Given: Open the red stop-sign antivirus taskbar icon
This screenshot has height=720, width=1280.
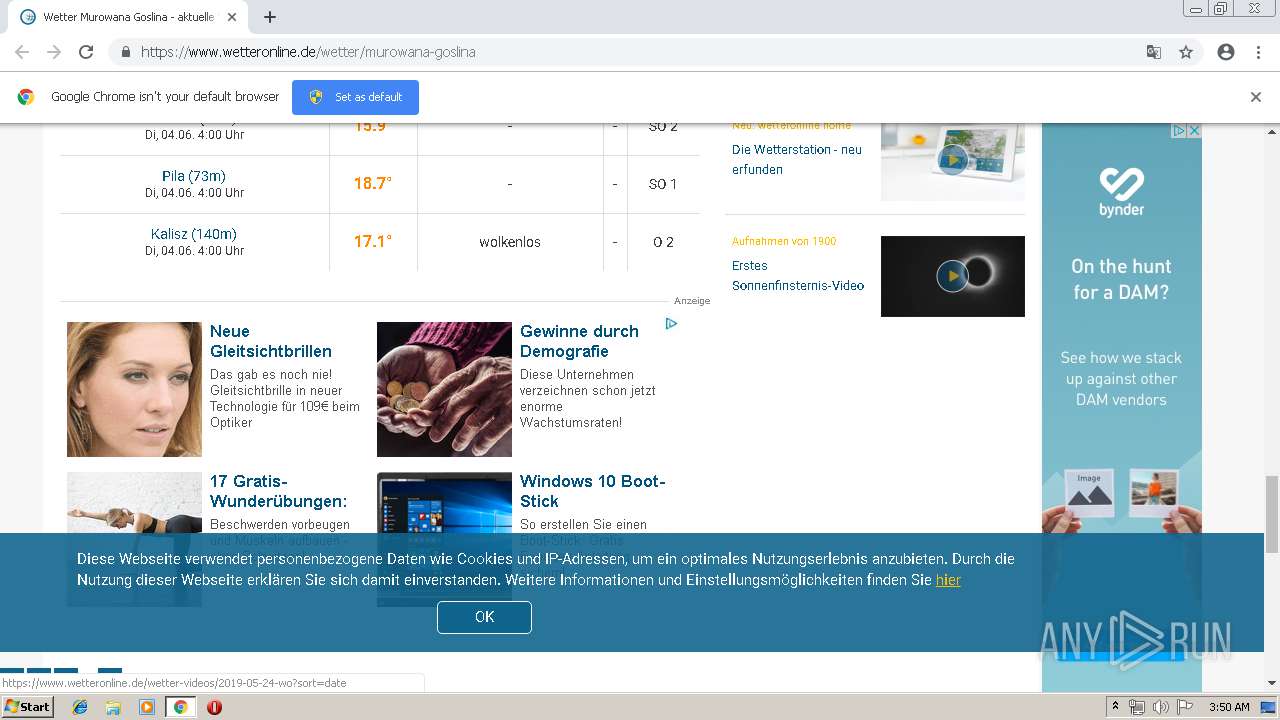Looking at the screenshot, I should coord(214,707).
